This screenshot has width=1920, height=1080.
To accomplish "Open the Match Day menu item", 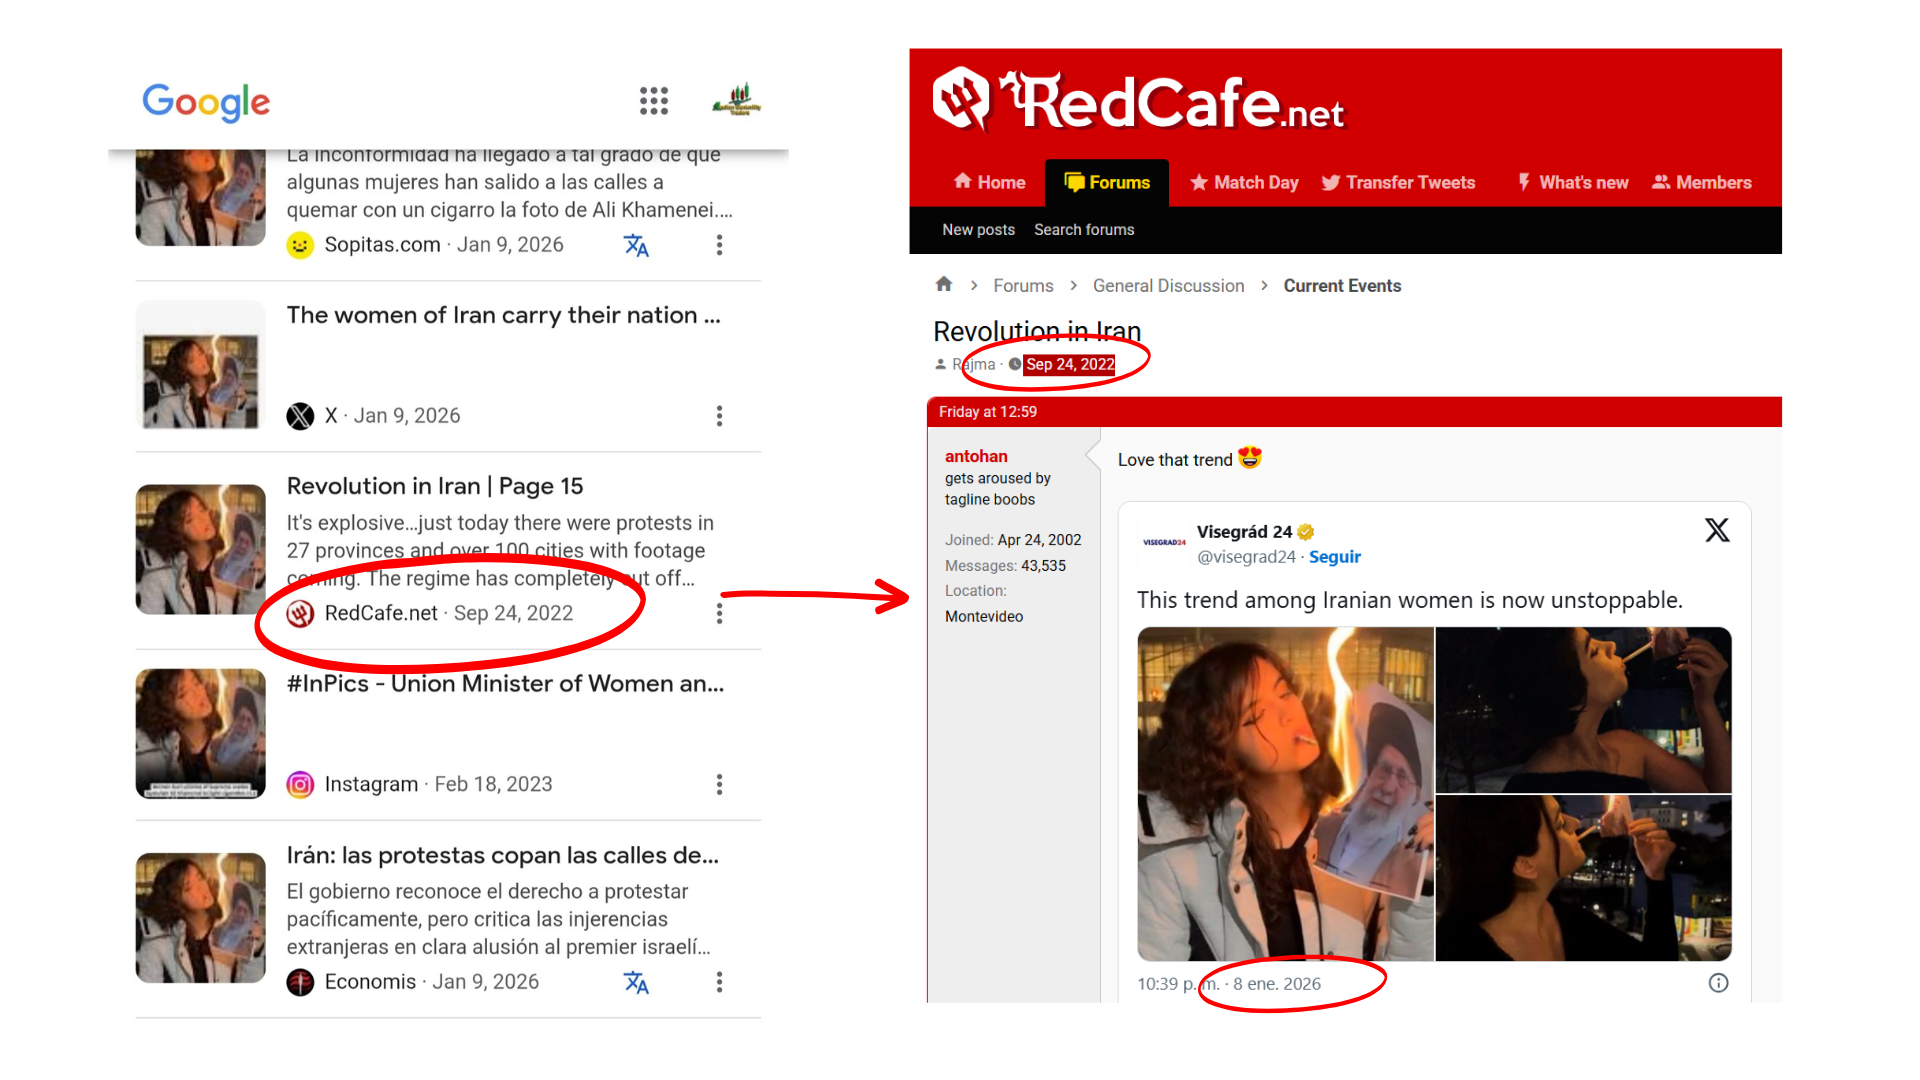I will [x=1244, y=182].
